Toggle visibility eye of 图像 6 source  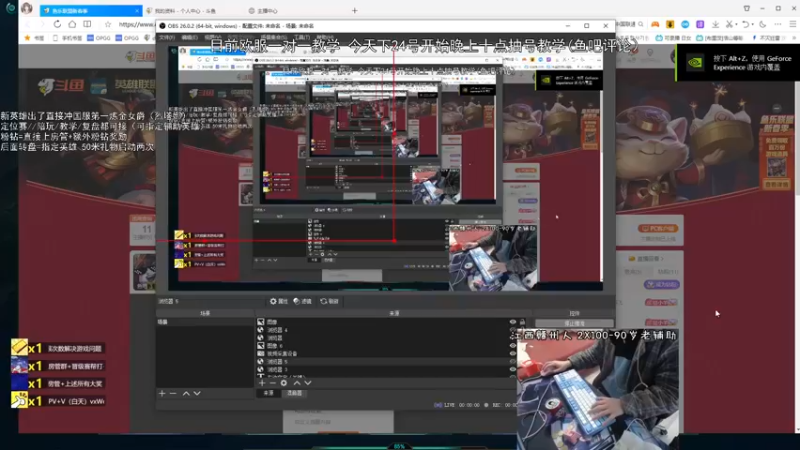pyautogui.click(x=513, y=345)
